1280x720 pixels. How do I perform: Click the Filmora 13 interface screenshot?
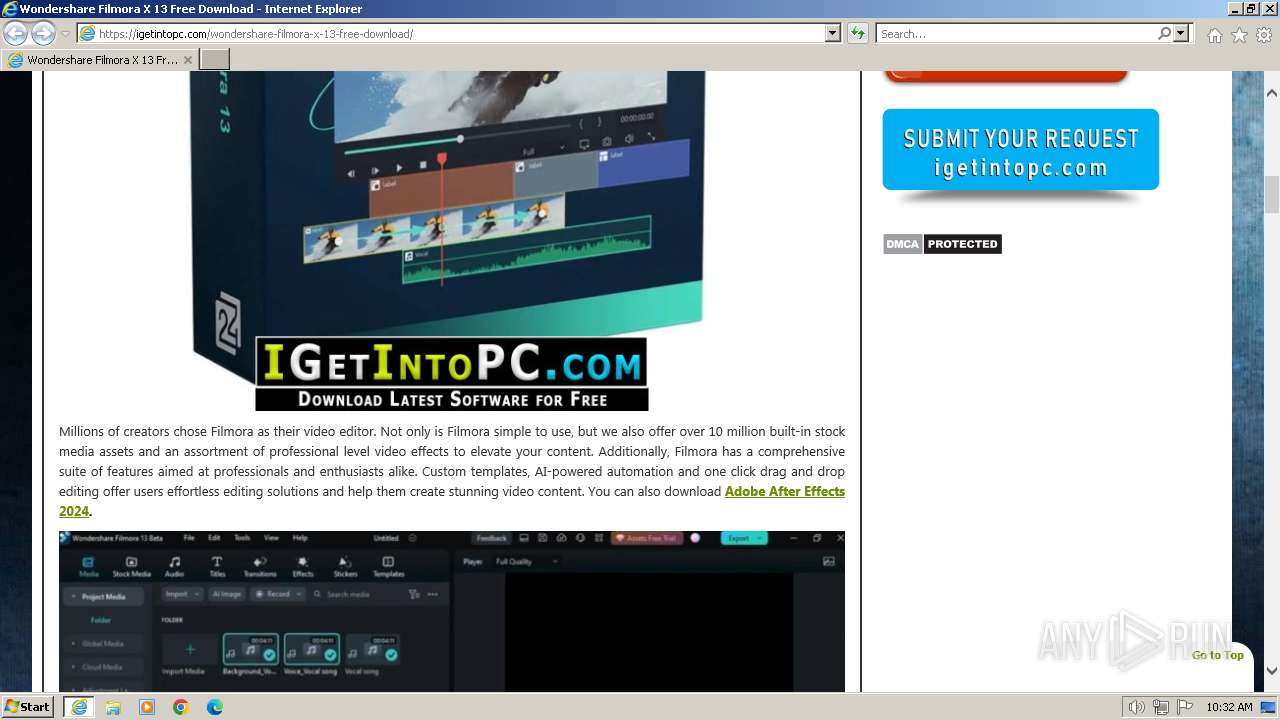pos(452,611)
